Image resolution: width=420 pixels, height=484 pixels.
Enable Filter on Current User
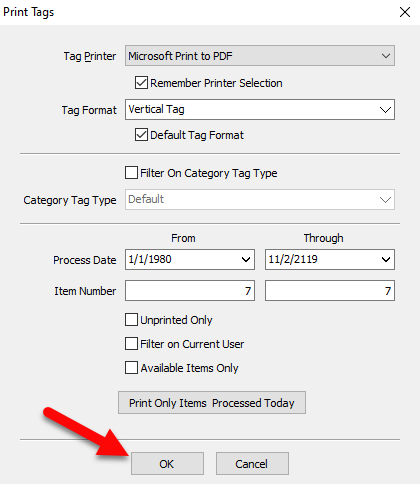pos(131,343)
